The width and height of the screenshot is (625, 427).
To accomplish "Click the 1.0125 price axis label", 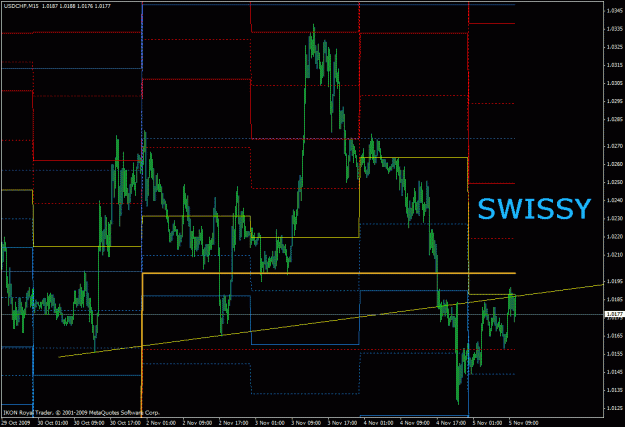I will 615,408.
